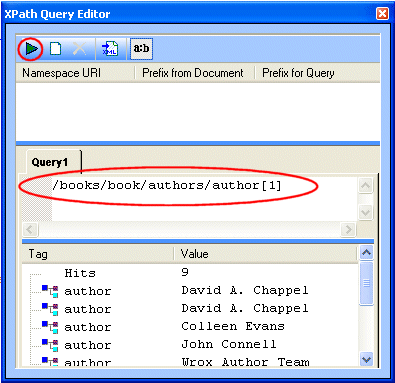
Task: Click the XML document import icon
Action: pos(110,49)
